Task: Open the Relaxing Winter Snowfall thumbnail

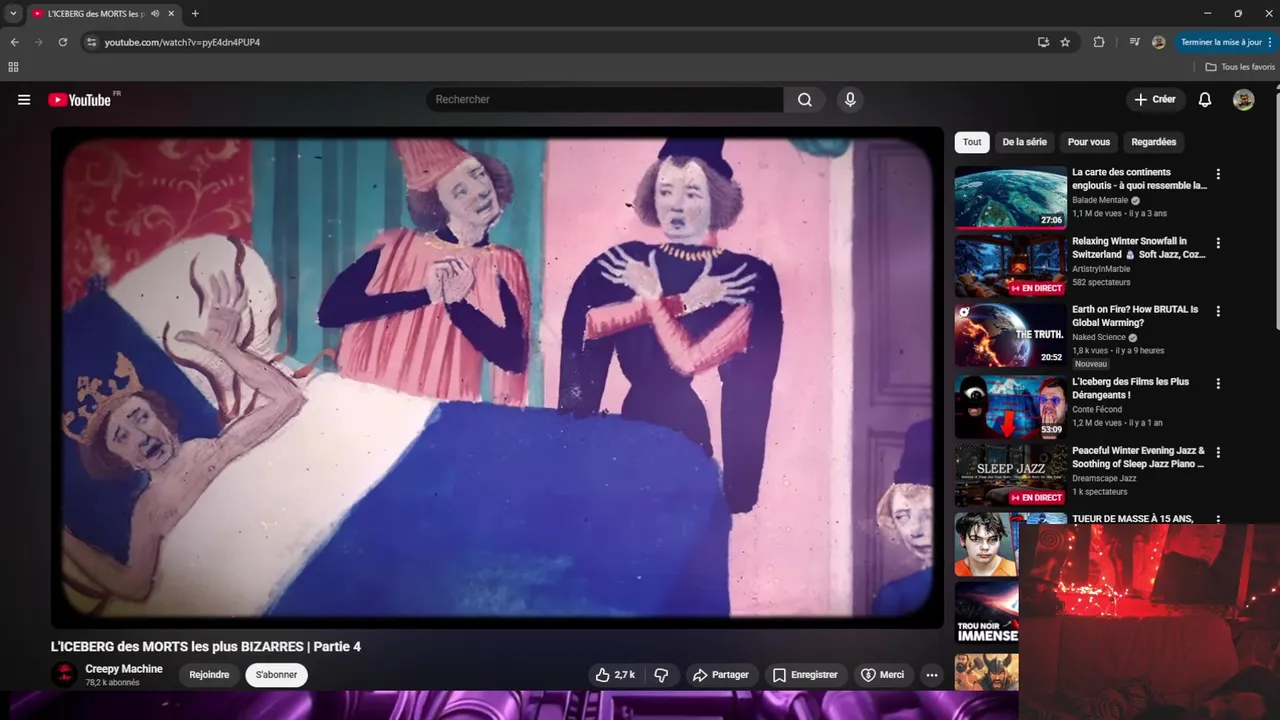Action: pyautogui.click(x=1010, y=266)
